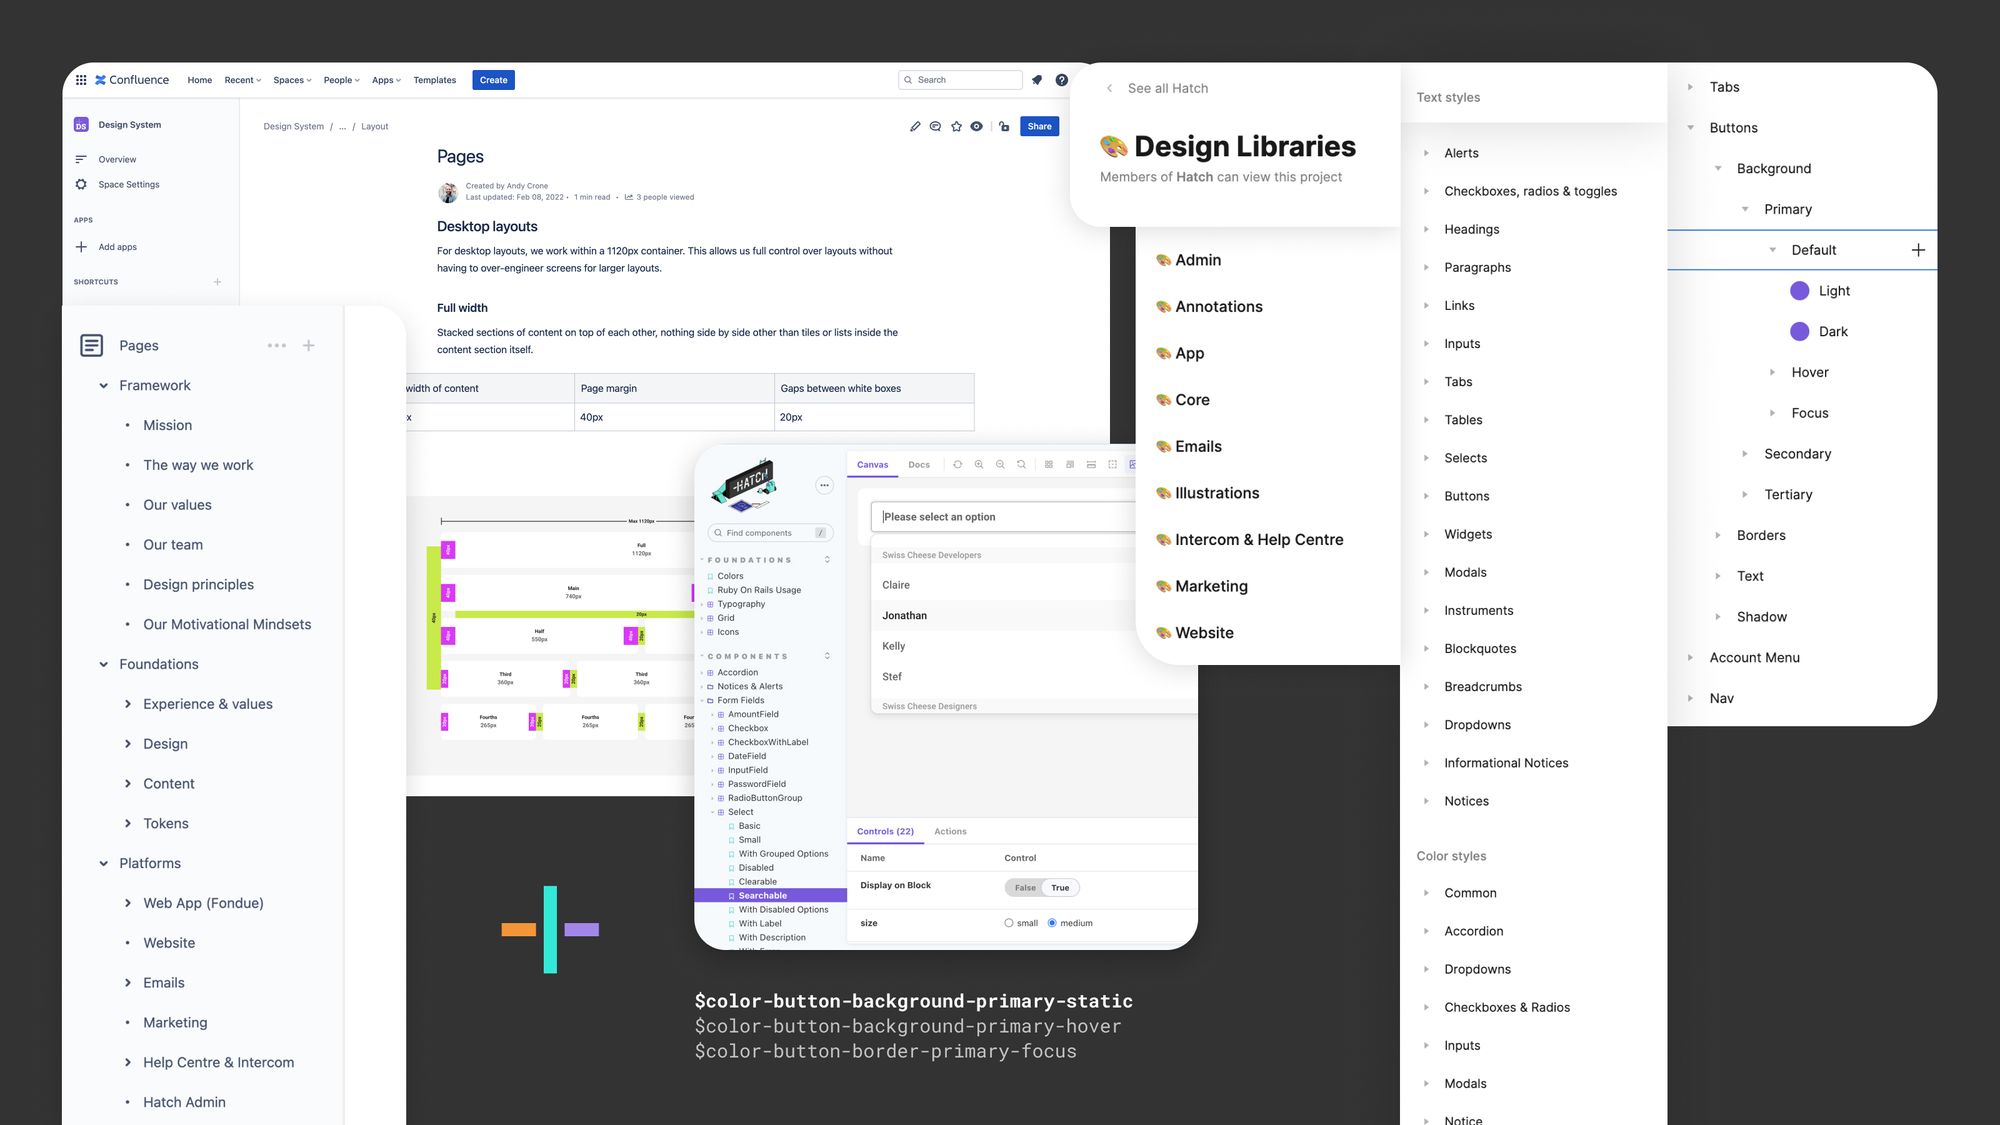The image size is (2000, 1125).
Task: Switch to the Docs tab in Storybook
Action: [x=919, y=464]
